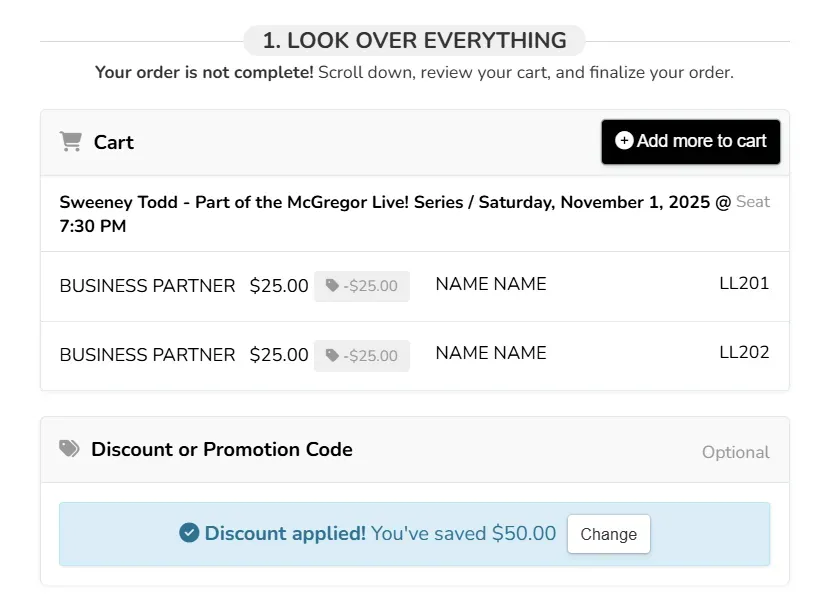This screenshot has height=599, width=818.
Task: Click NAME NAME on the LL201 ticket row
Action: click(x=491, y=284)
